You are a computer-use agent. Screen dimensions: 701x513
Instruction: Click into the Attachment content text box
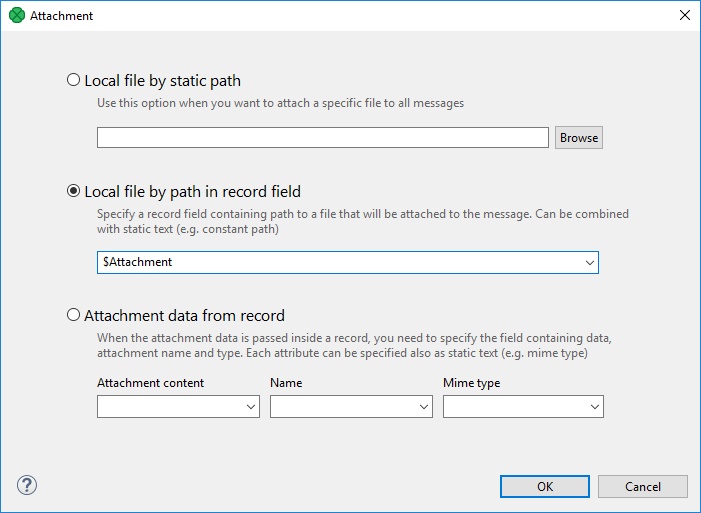[x=168, y=407]
